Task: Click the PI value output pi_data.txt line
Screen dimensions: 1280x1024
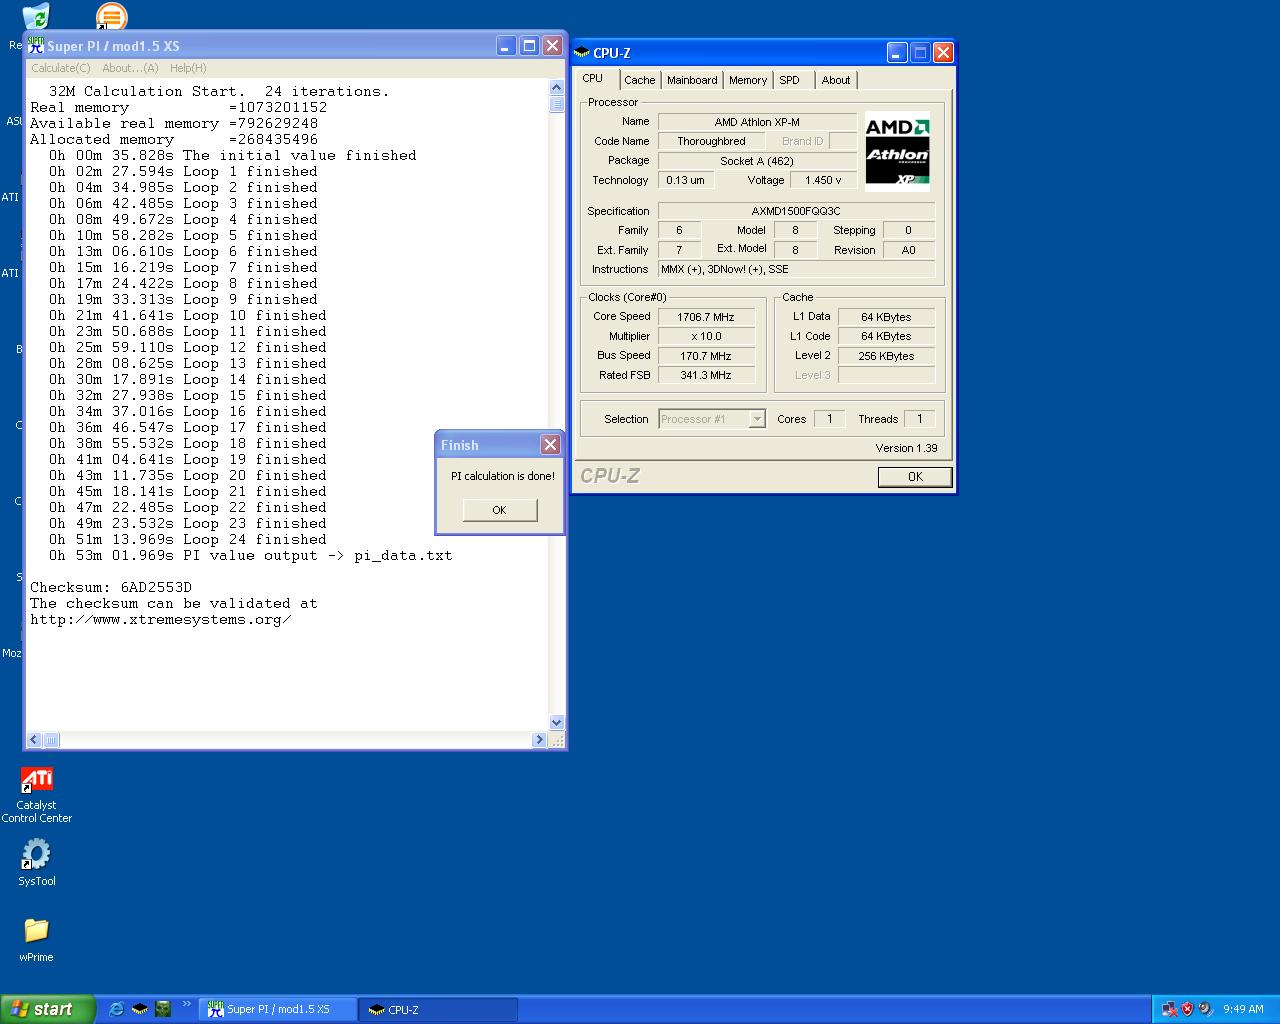Action: (251, 555)
